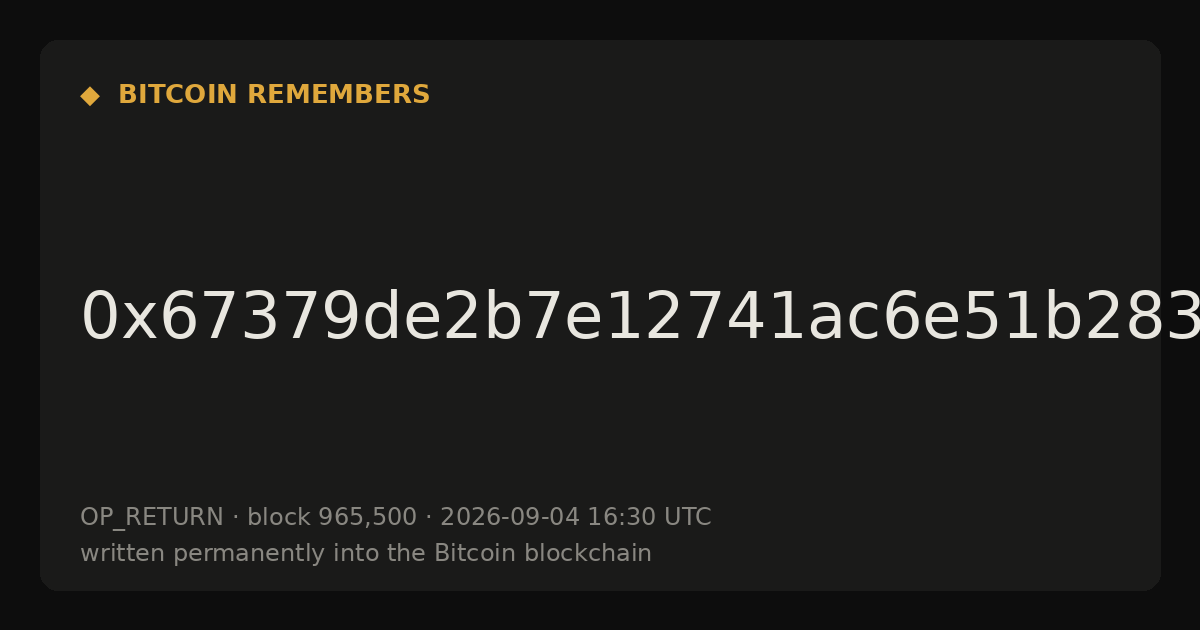Click the OP_RETURN label
Image resolution: width=1200 pixels, height=630 pixels.
(152, 518)
